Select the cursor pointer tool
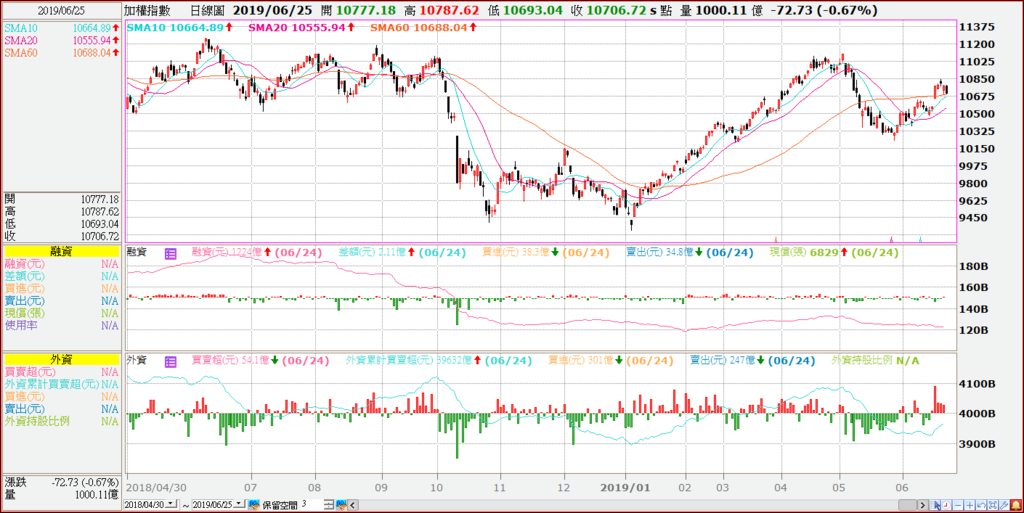Image resolution: width=1024 pixels, height=513 pixels. (x=935, y=505)
